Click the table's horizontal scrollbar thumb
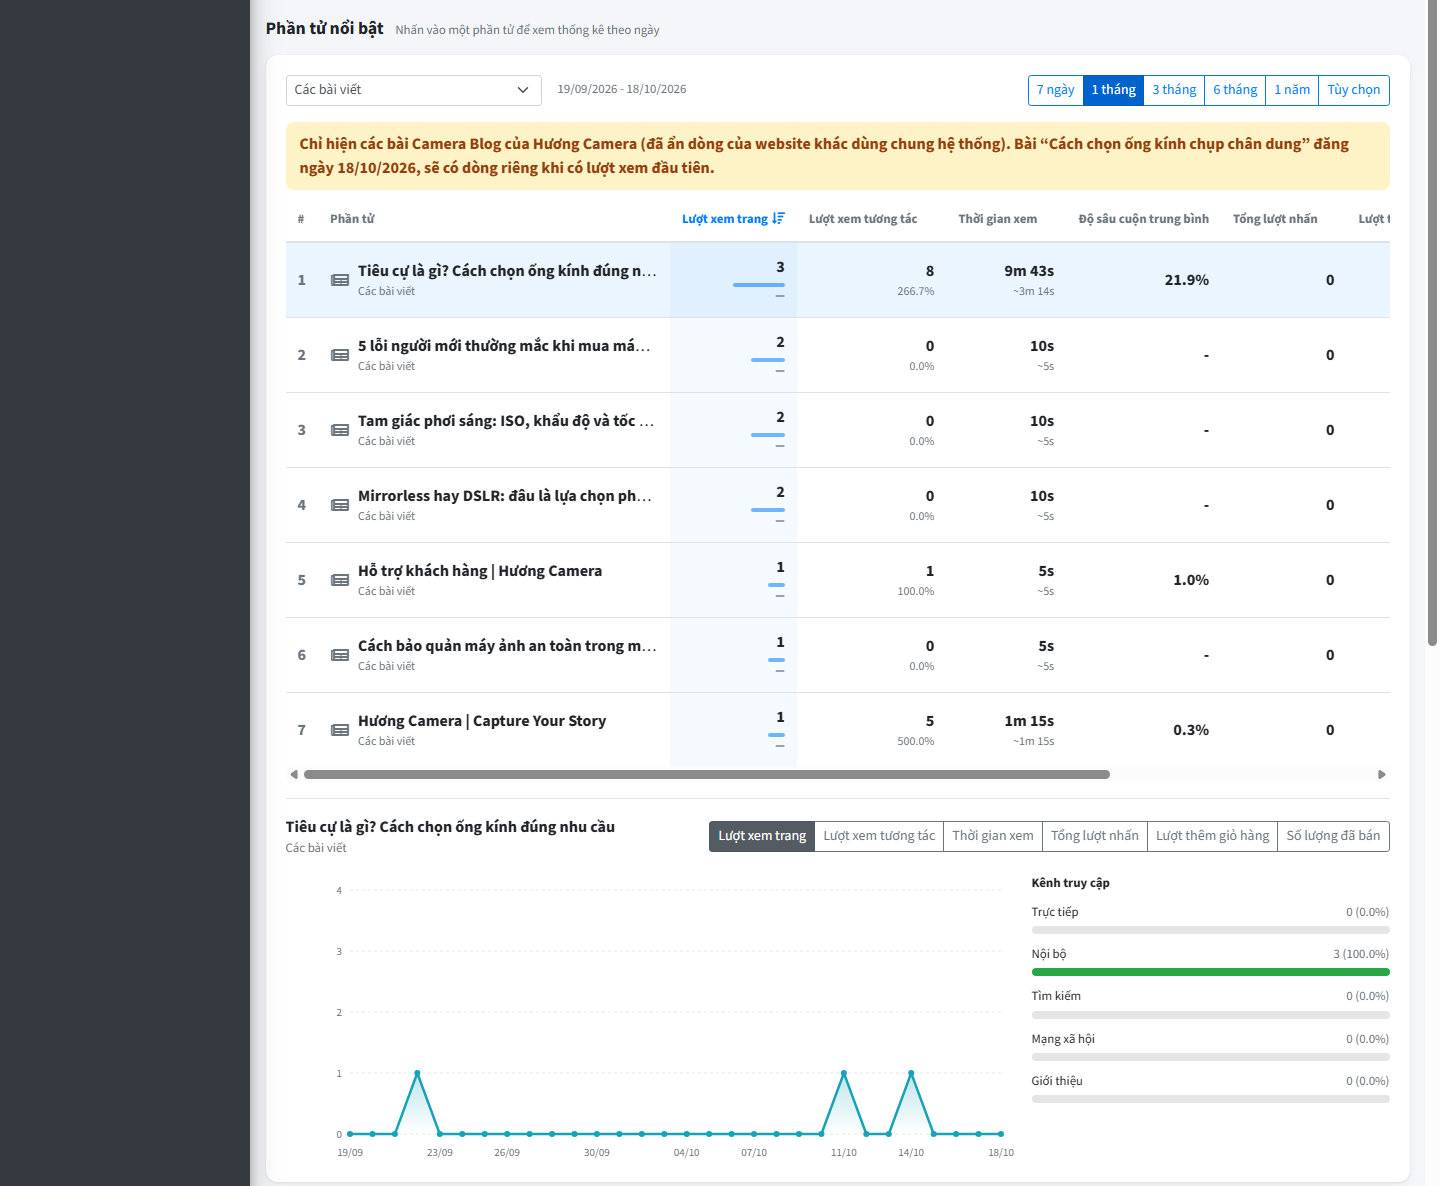The height and width of the screenshot is (1186, 1440). tap(707, 774)
